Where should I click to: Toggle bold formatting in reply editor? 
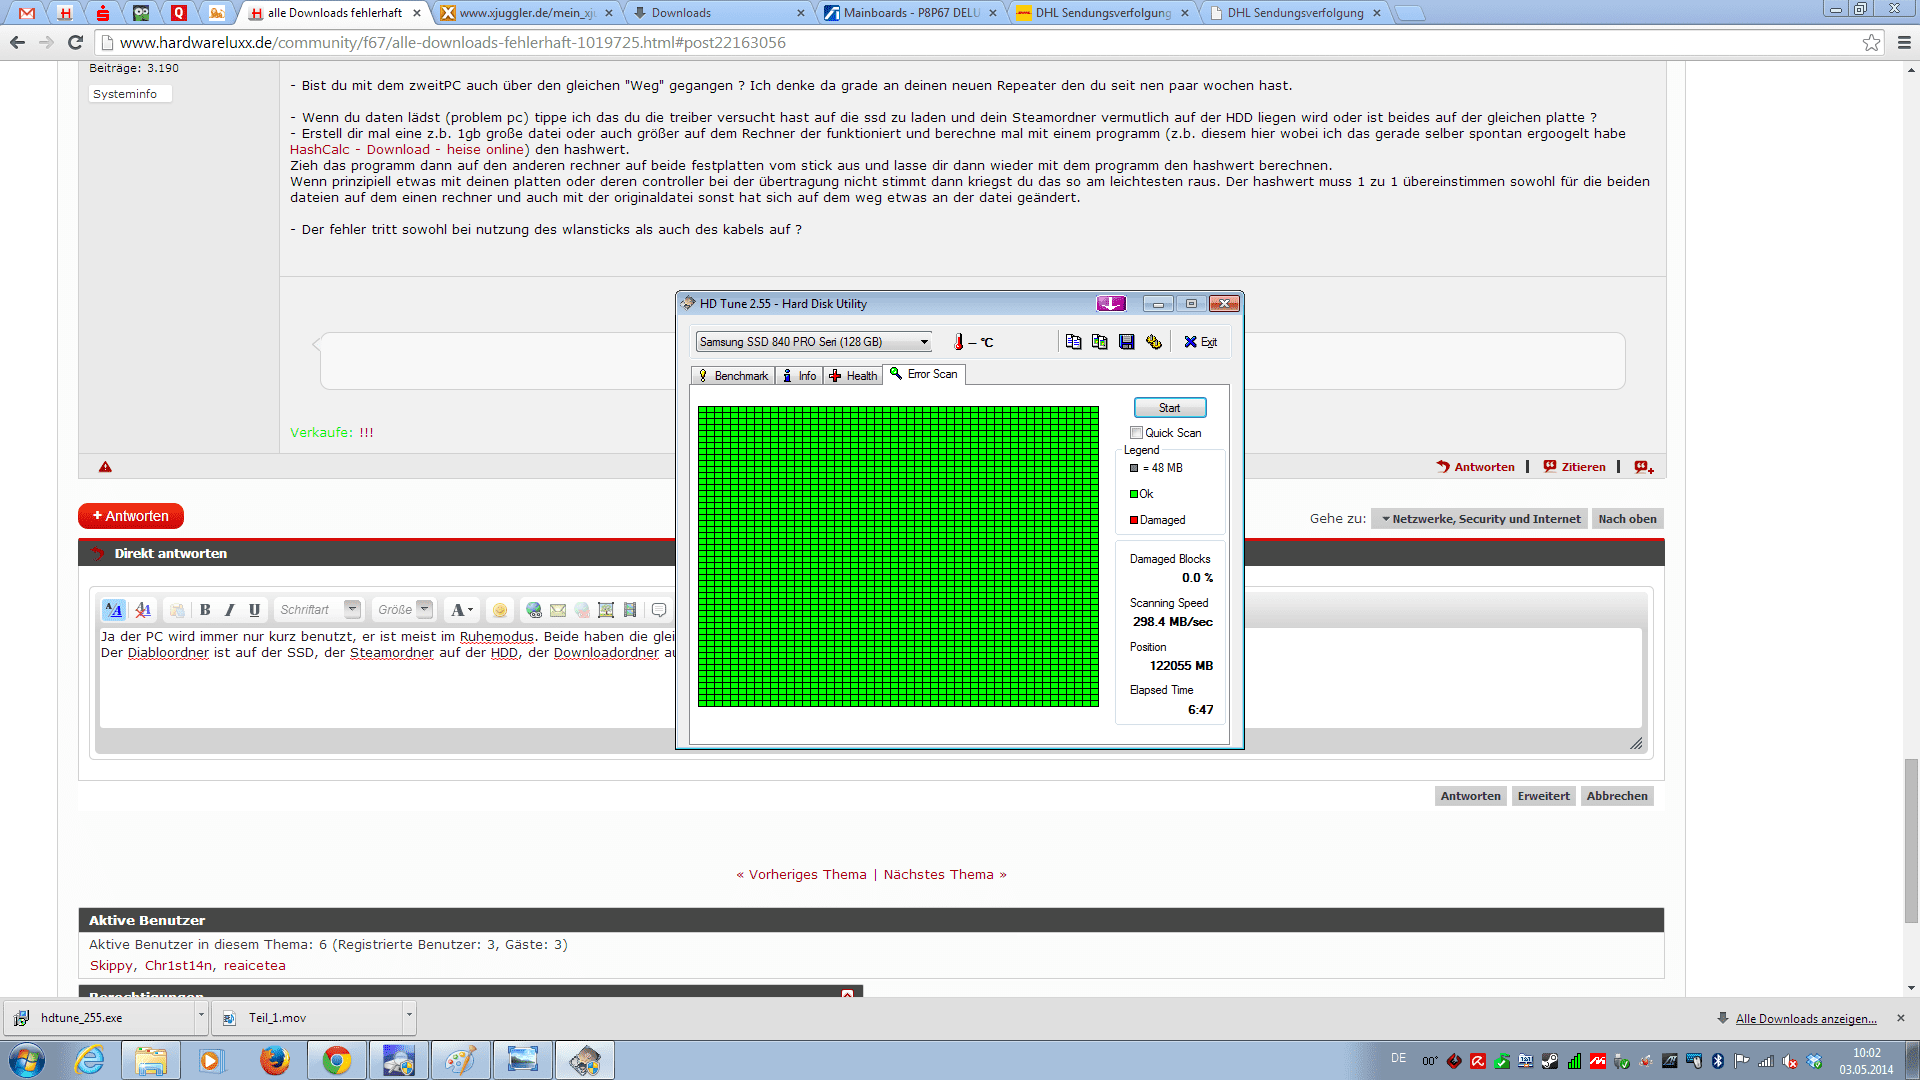click(205, 610)
